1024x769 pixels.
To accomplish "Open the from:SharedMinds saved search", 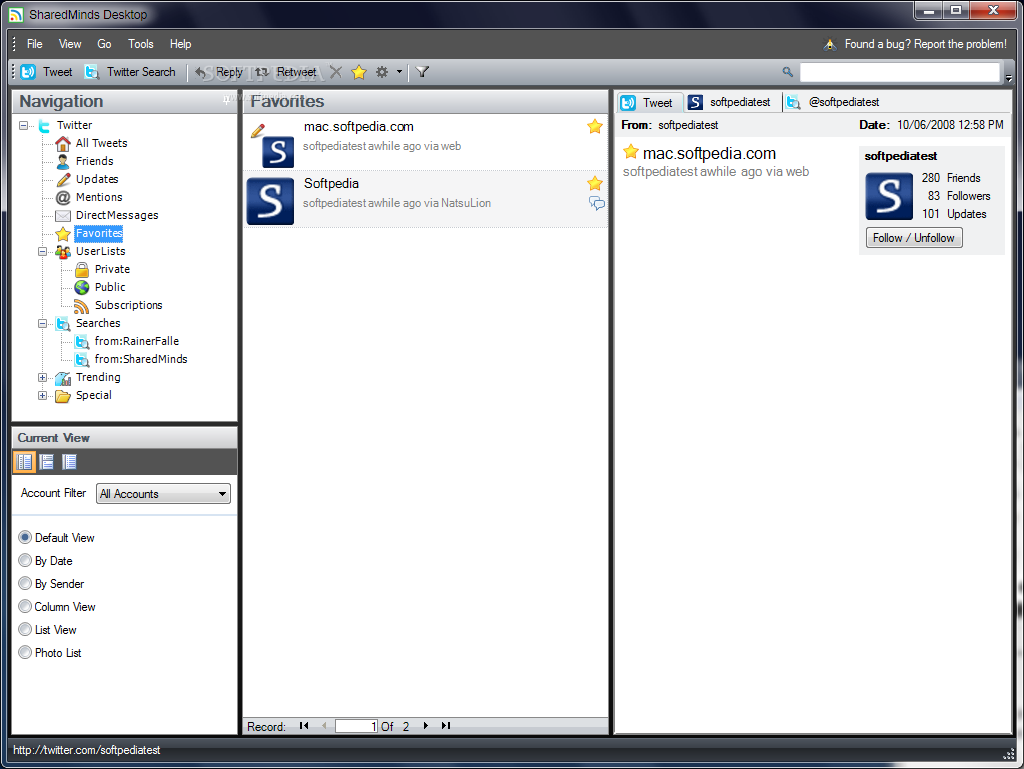I will (140, 359).
